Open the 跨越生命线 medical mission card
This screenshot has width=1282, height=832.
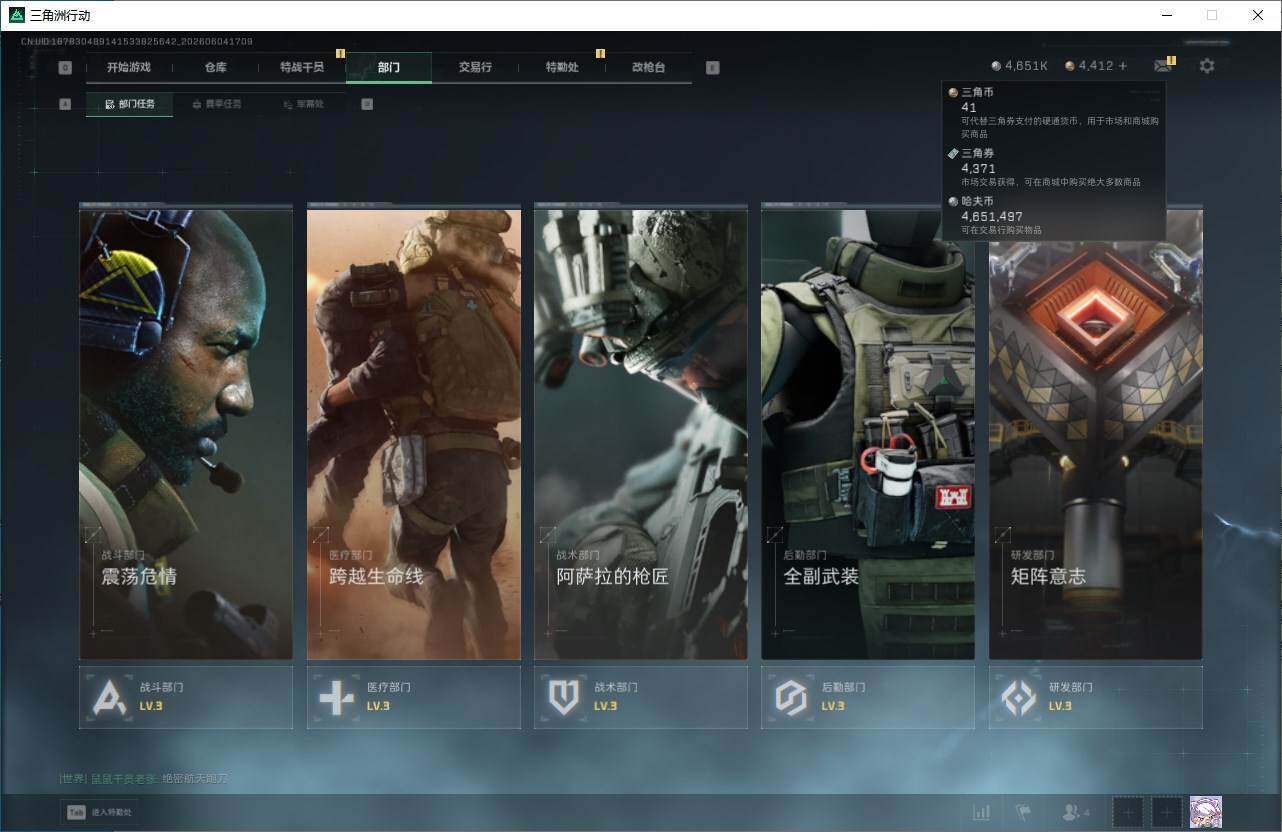click(413, 434)
